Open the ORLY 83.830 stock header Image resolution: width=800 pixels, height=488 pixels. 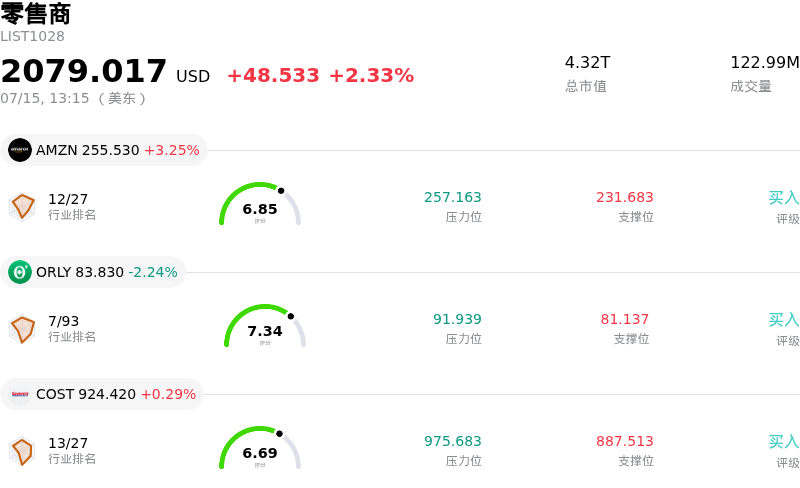(x=93, y=272)
